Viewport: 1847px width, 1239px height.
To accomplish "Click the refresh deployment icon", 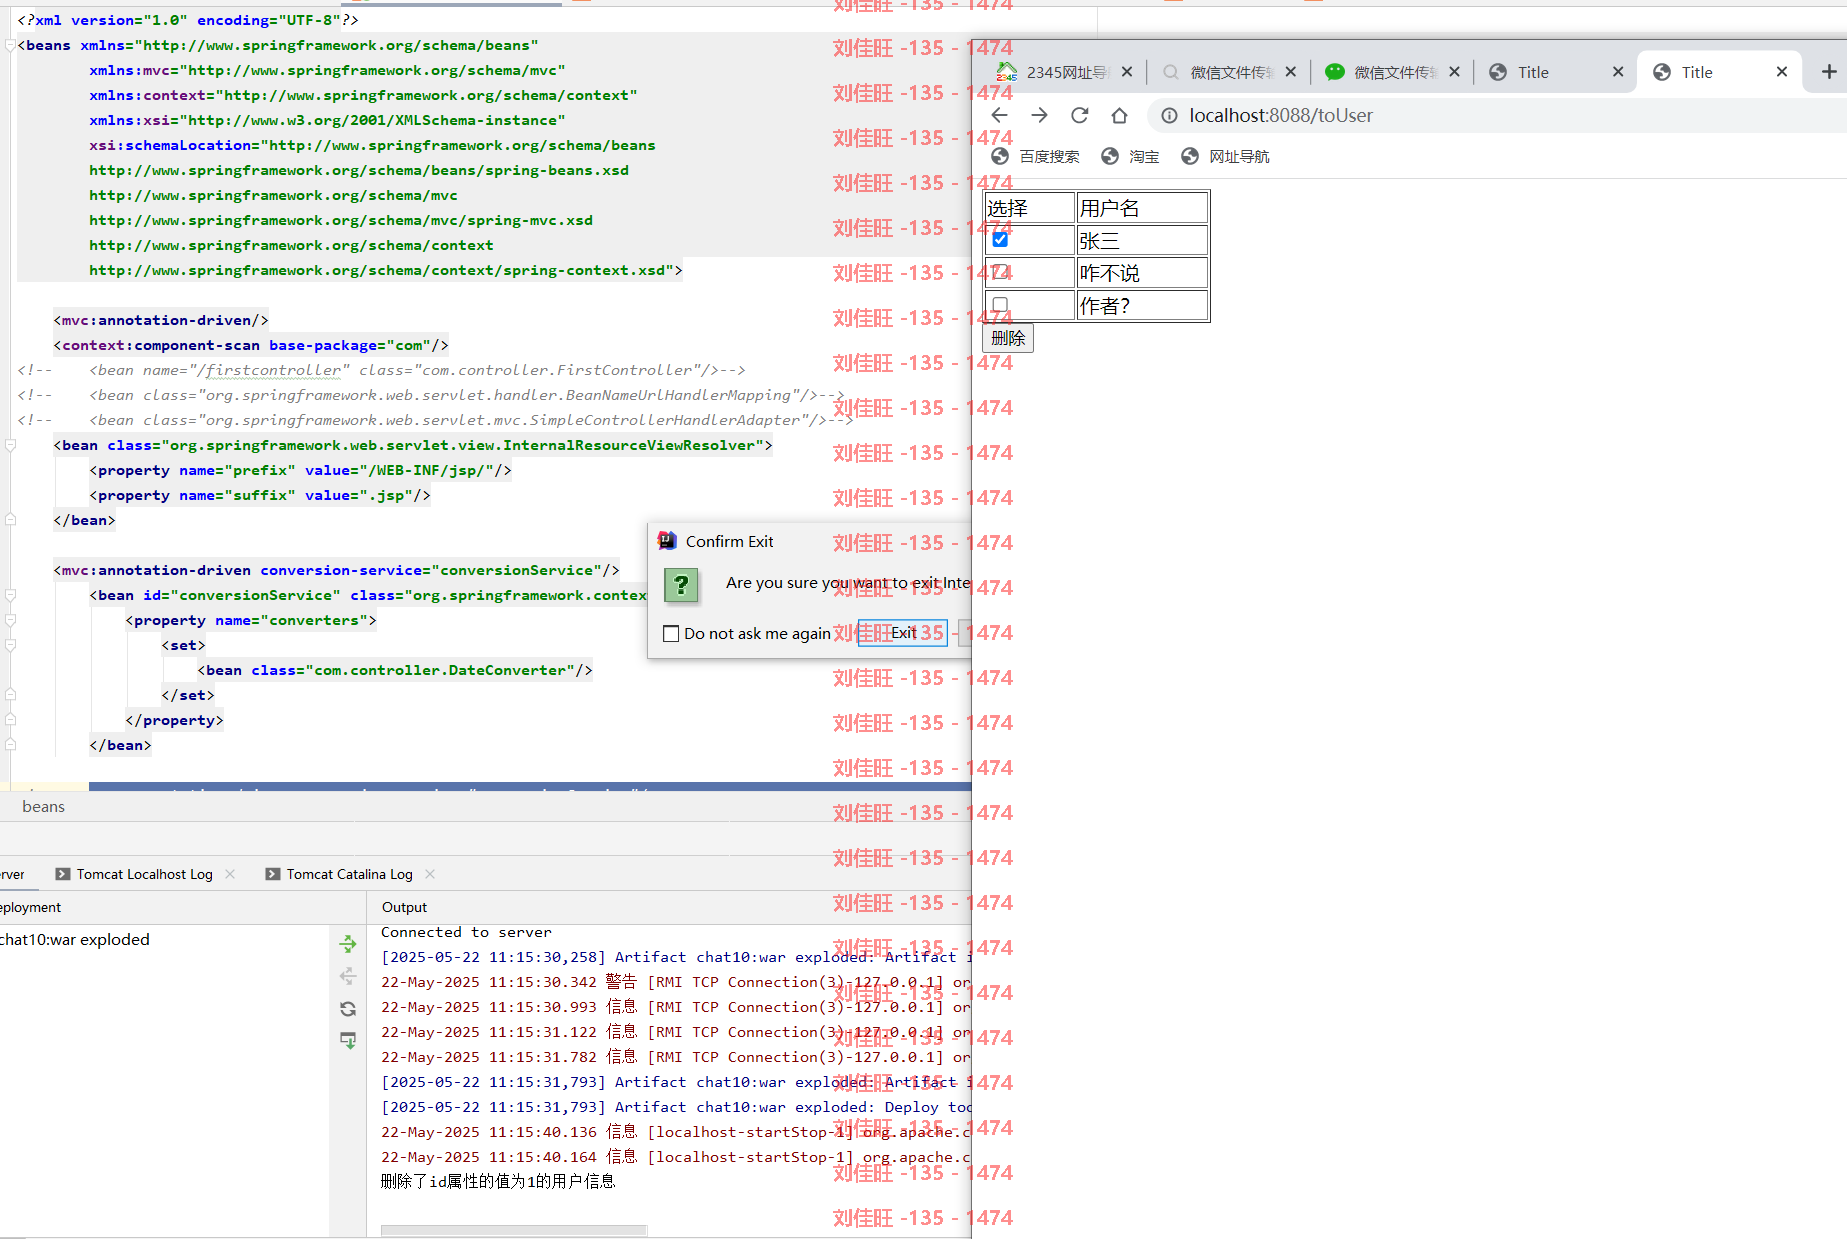I will click(348, 1009).
